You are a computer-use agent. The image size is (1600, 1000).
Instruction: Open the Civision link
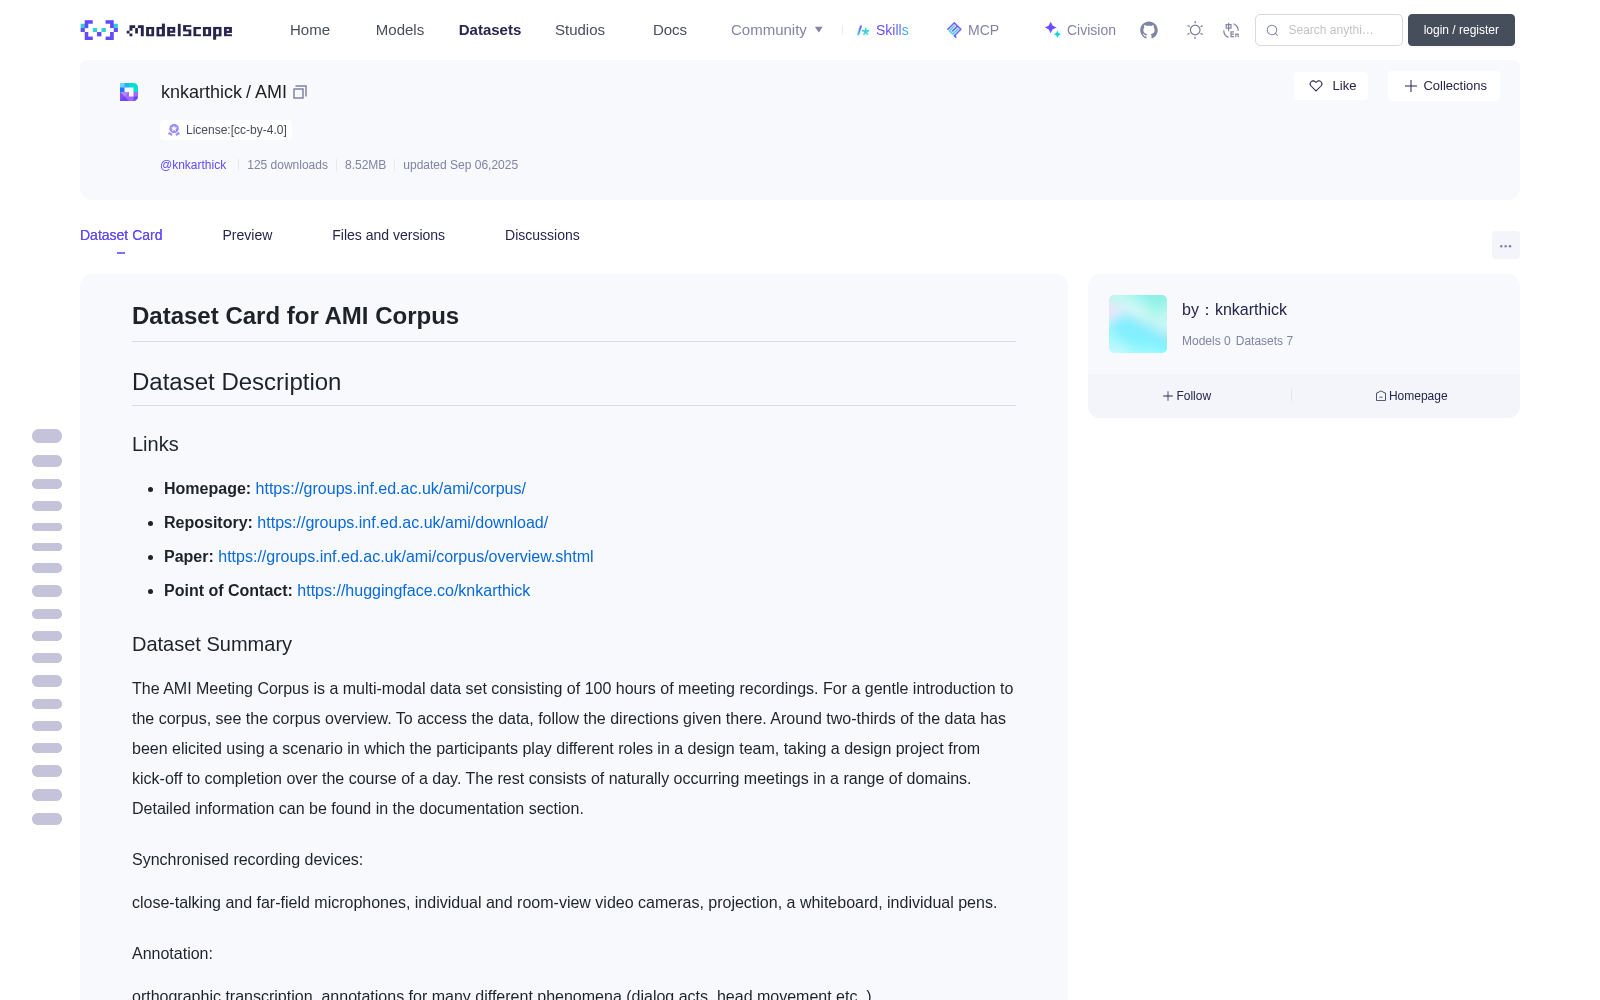click(1080, 30)
